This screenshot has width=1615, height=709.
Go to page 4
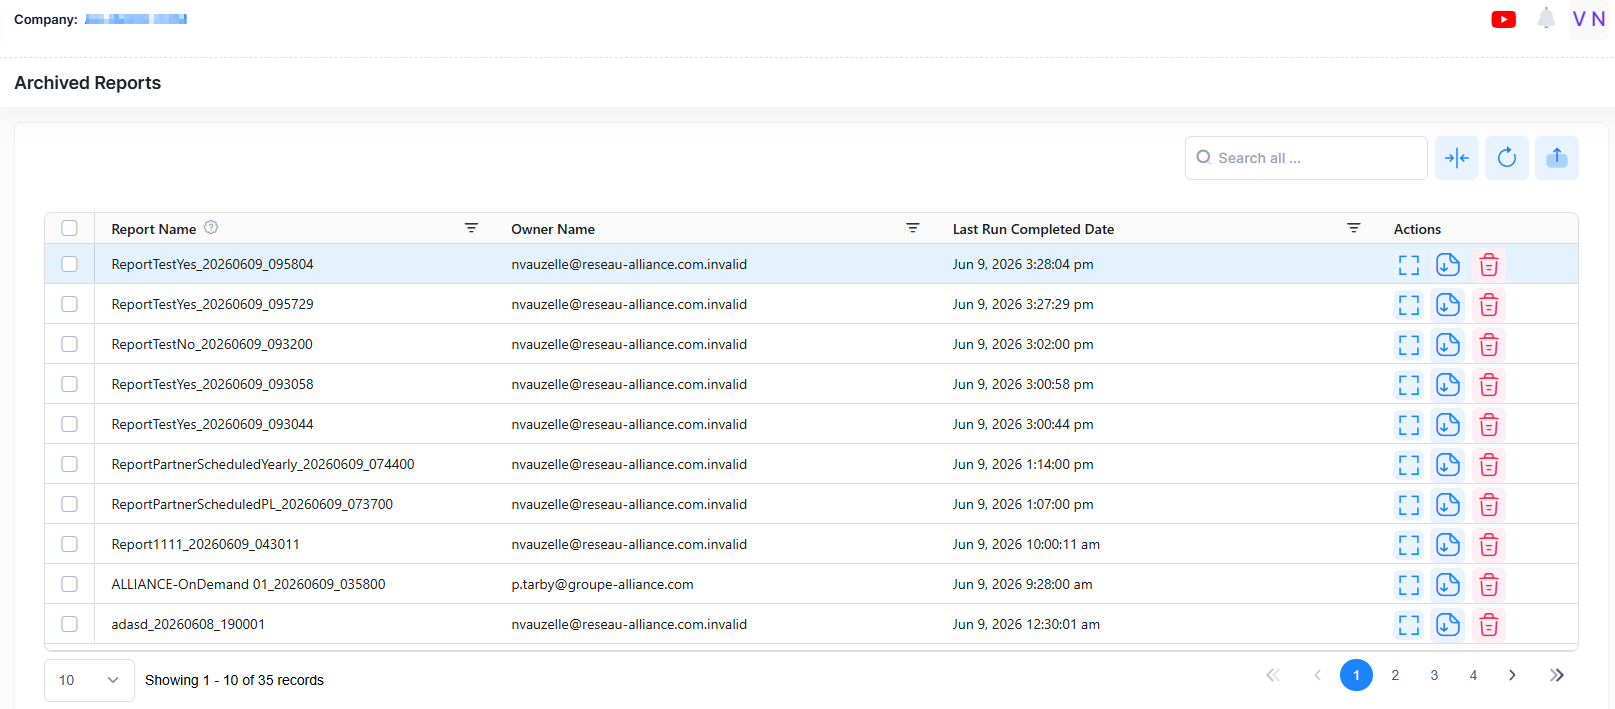[x=1473, y=675]
